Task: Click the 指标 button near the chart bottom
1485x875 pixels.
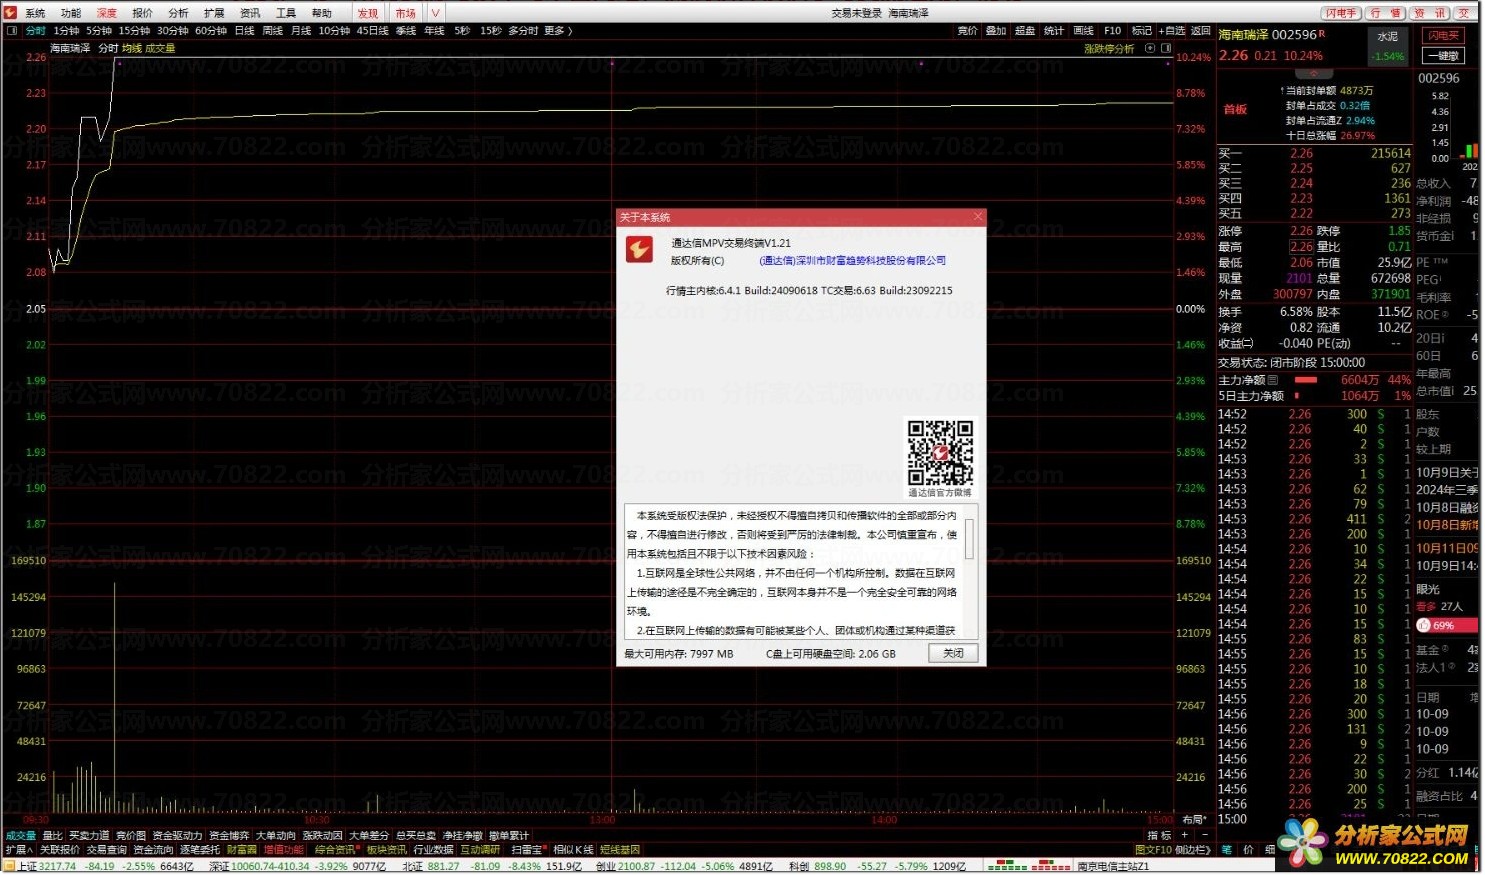Action: click(x=1159, y=835)
